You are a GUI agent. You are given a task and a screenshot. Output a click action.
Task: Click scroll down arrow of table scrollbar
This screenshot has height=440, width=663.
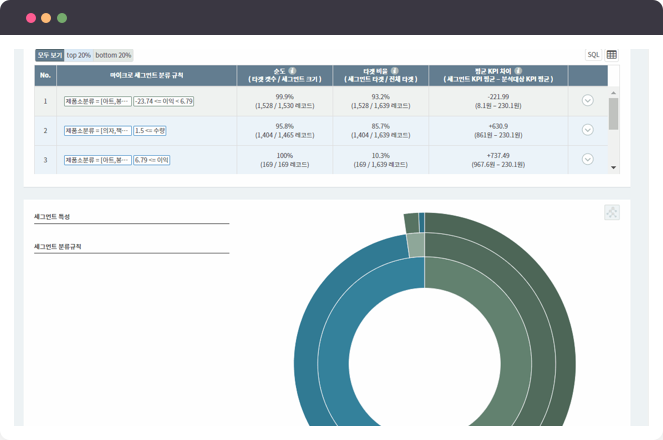pos(613,168)
